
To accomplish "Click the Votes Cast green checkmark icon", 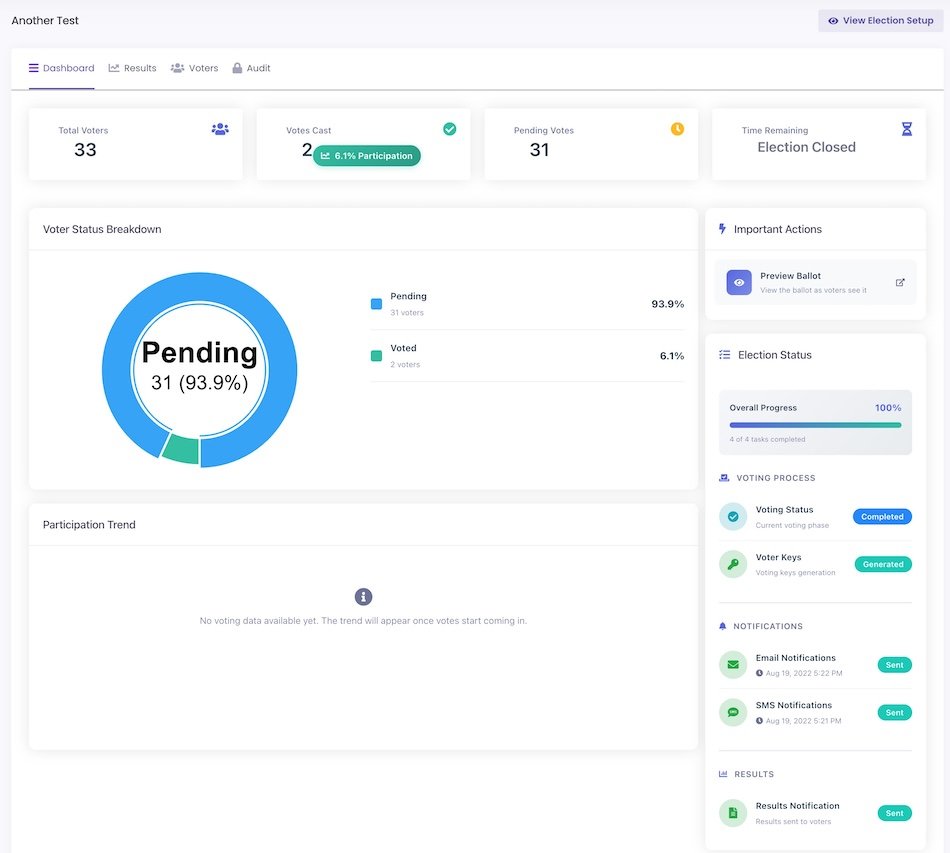I will coord(450,129).
